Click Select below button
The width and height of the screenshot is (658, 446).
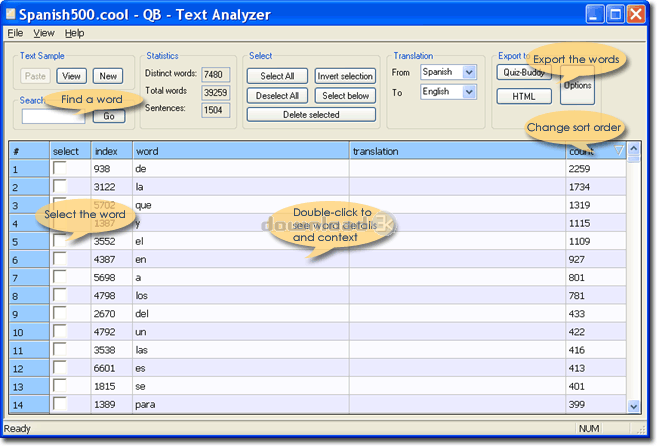(x=345, y=96)
